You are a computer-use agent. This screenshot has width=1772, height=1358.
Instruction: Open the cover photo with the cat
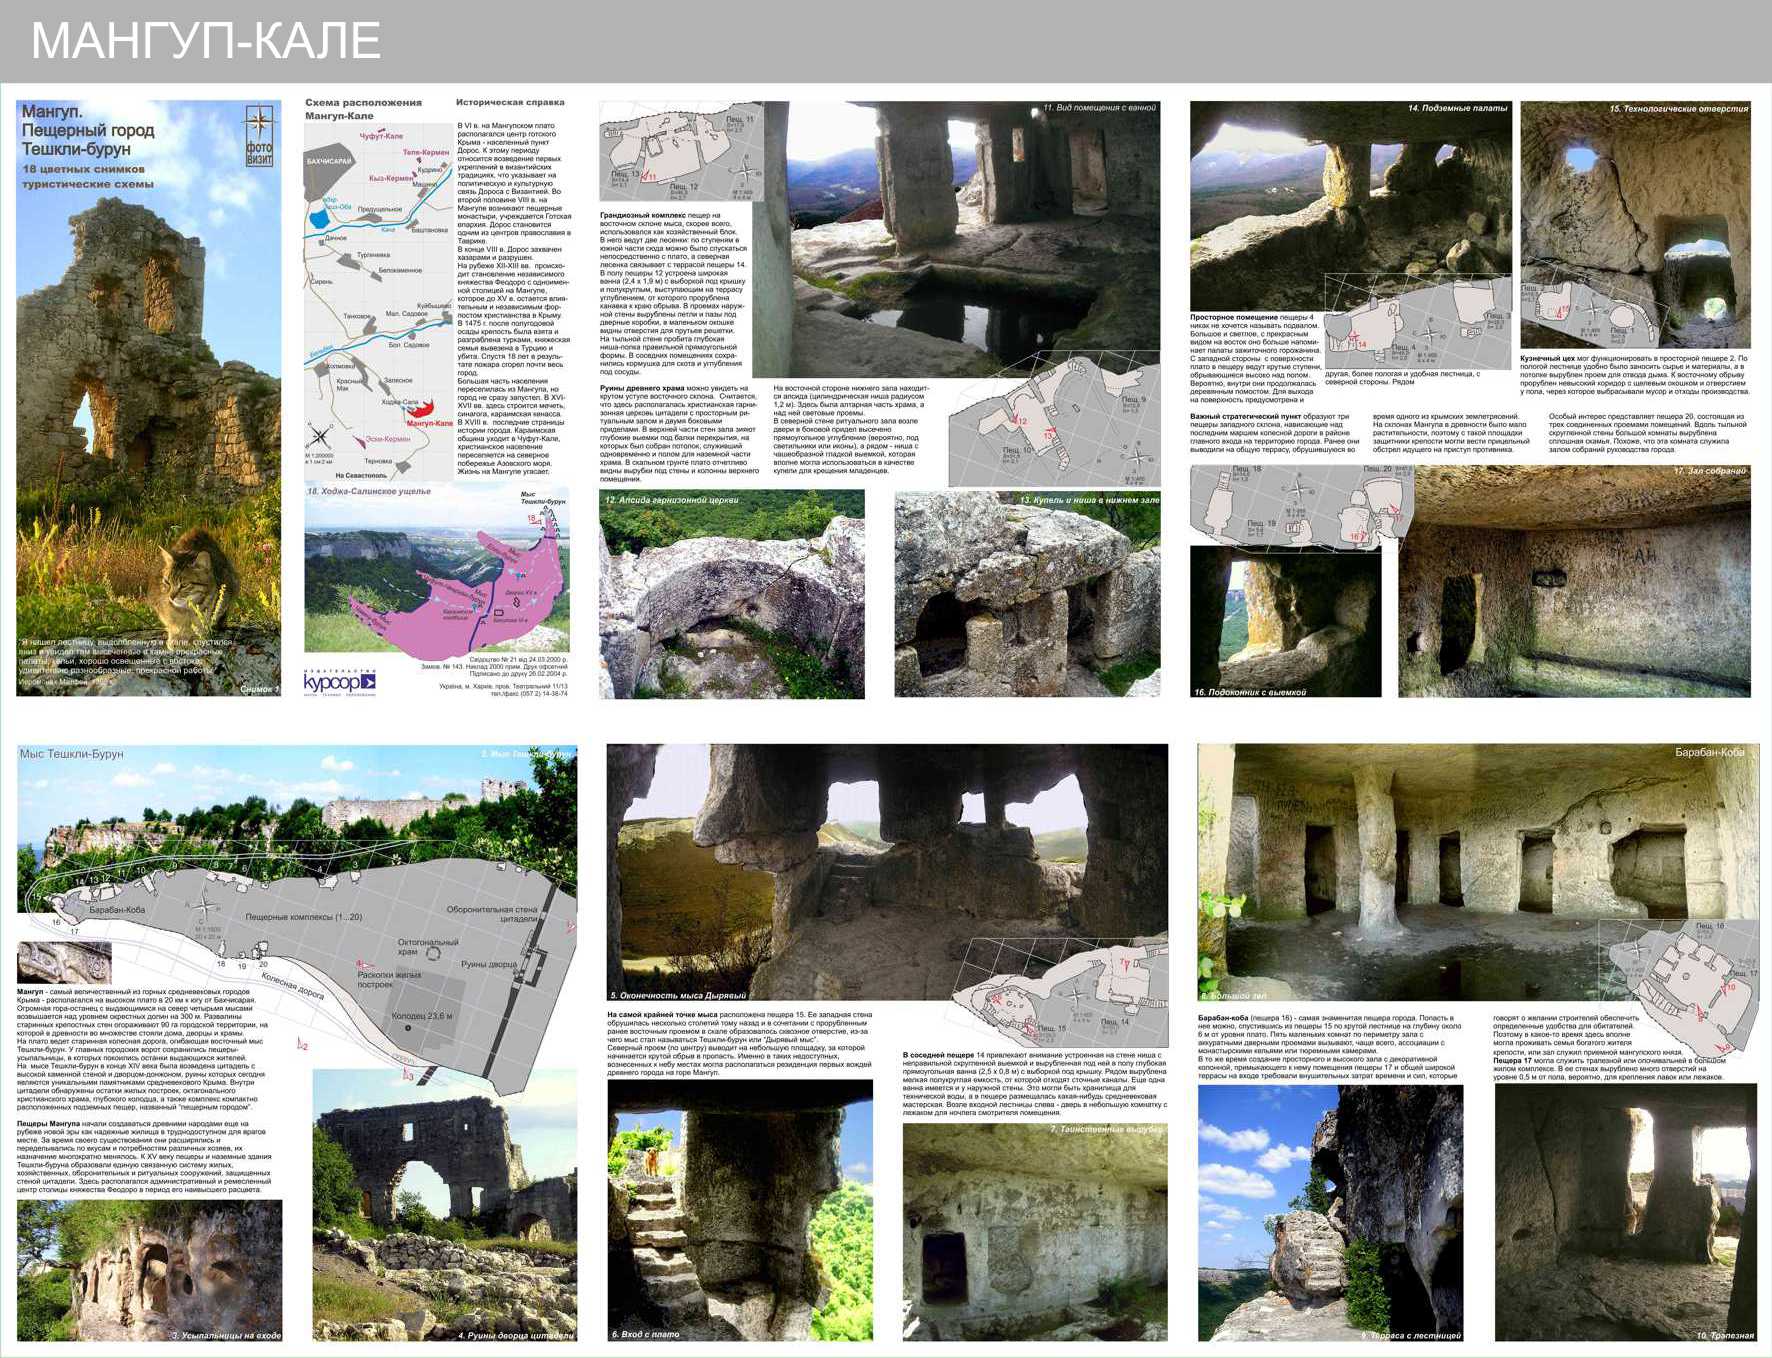[x=148, y=400]
